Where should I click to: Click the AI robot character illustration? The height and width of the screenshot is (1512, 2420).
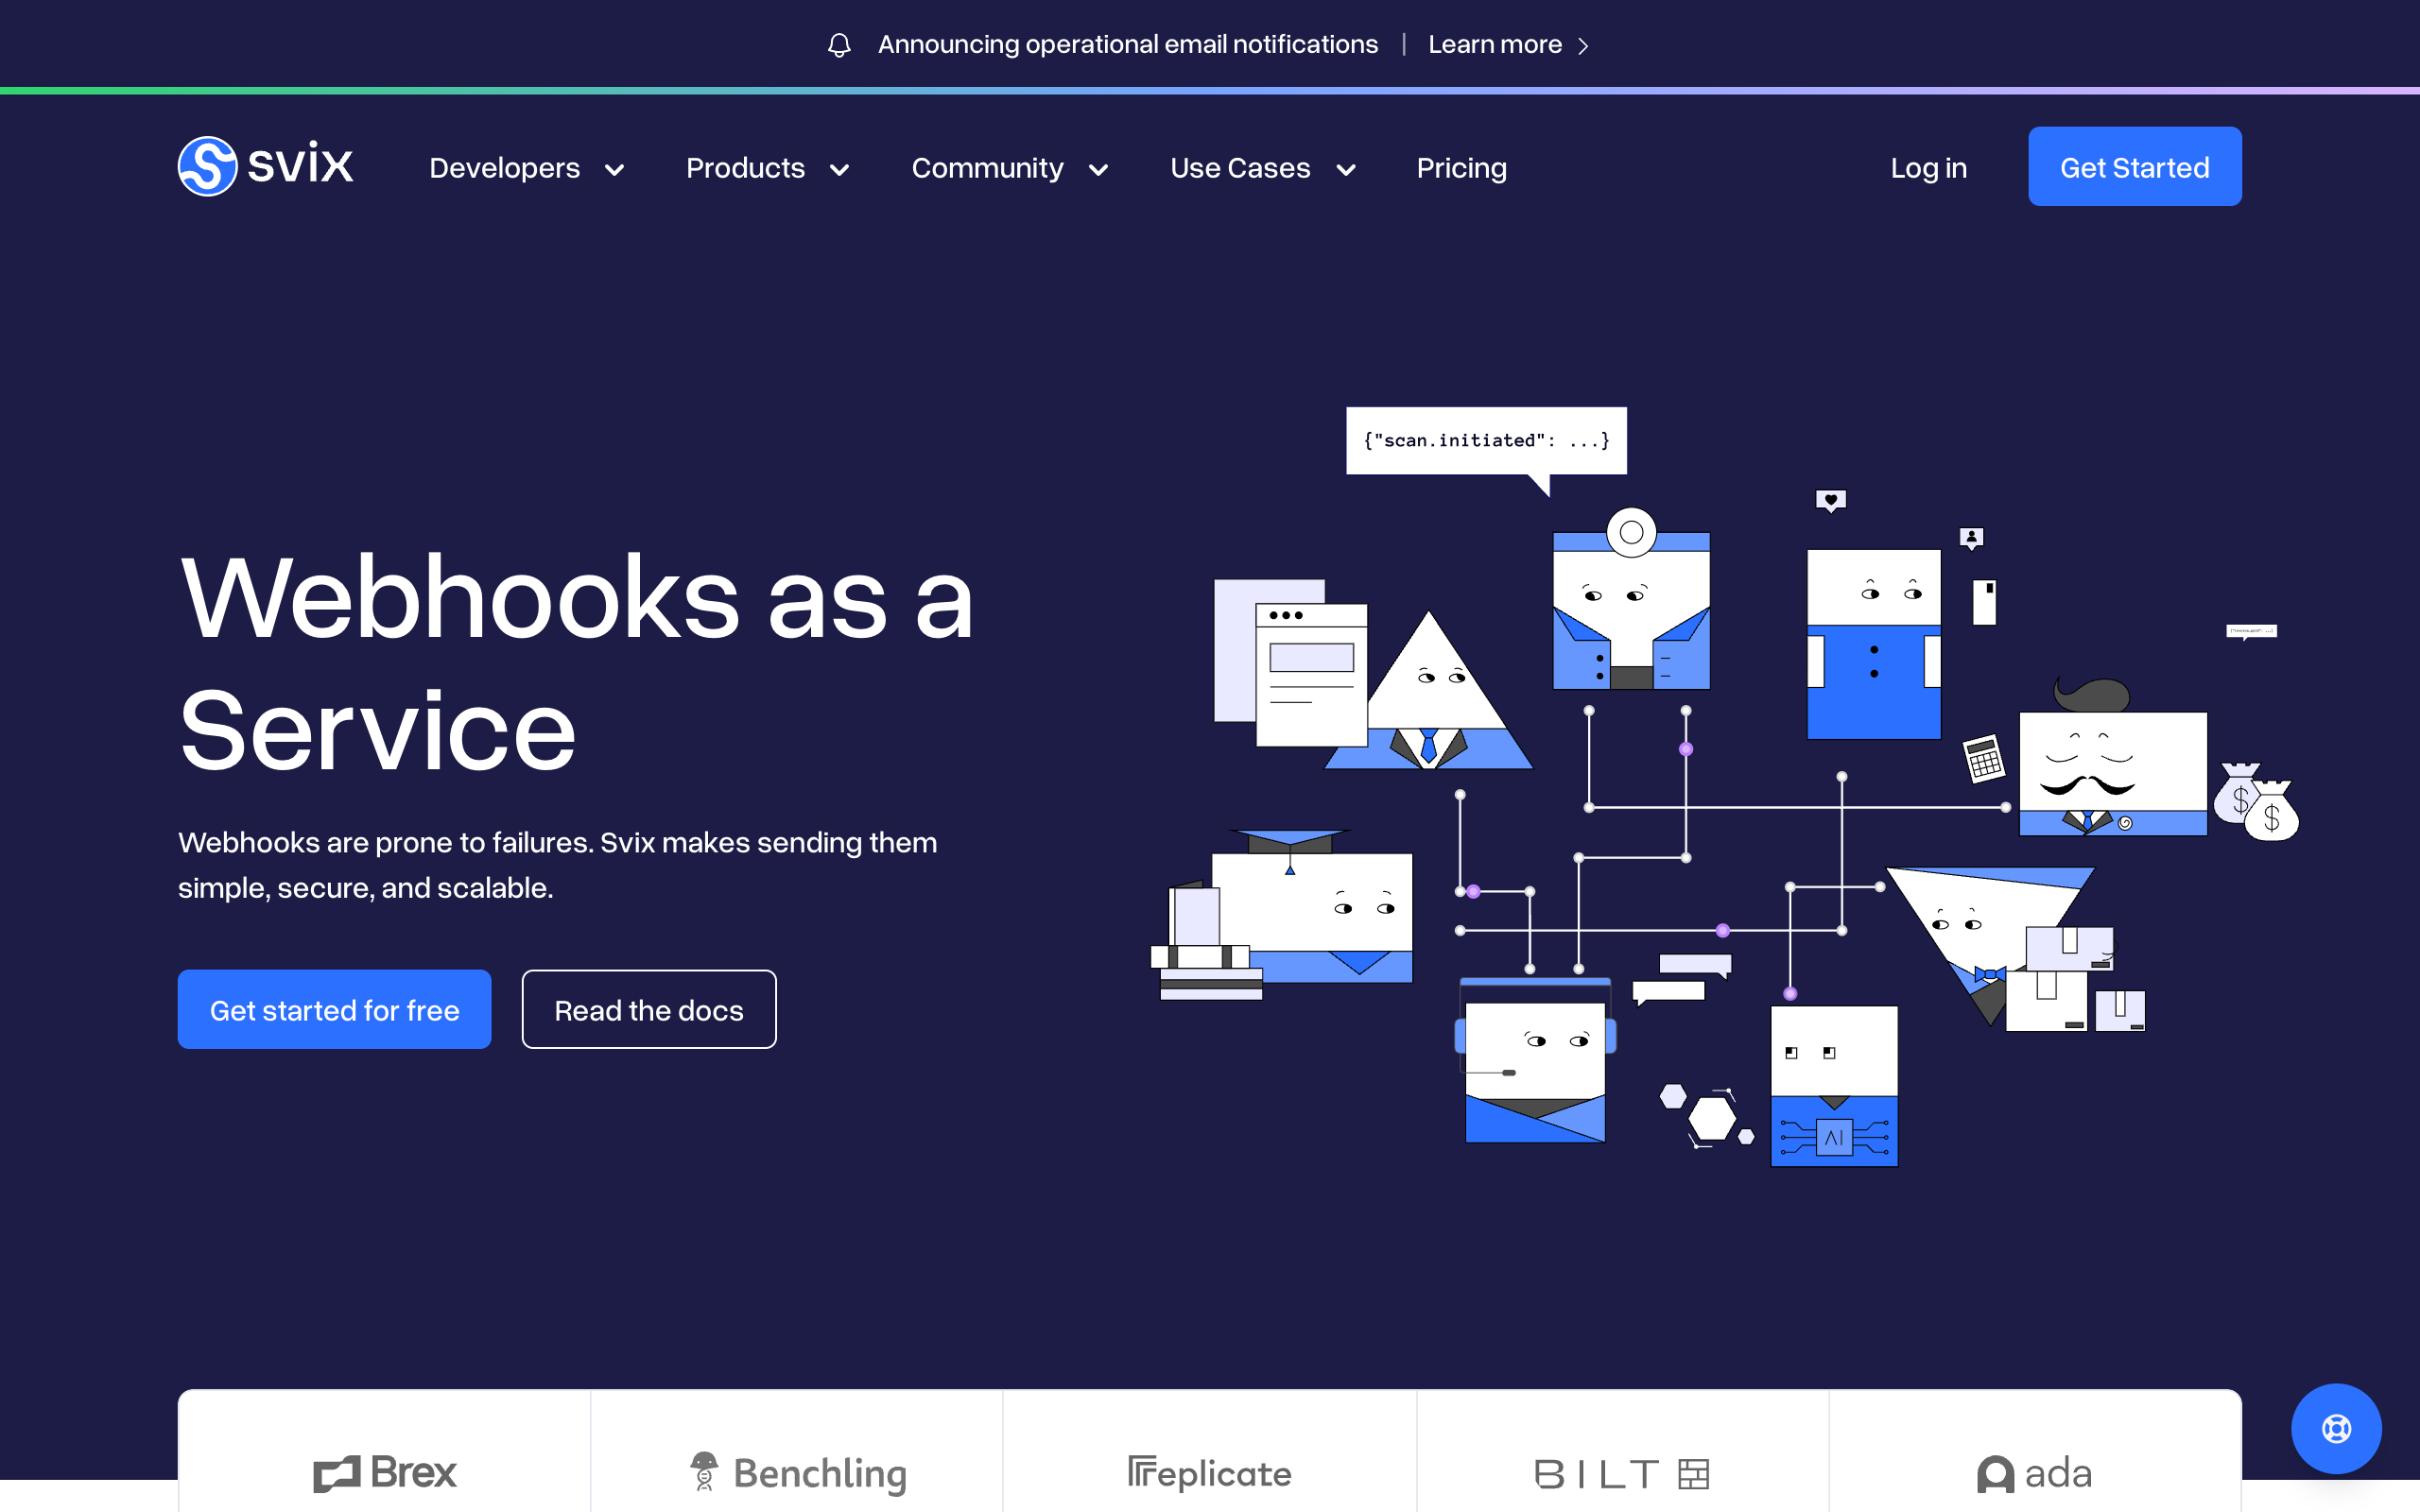(1833, 1086)
